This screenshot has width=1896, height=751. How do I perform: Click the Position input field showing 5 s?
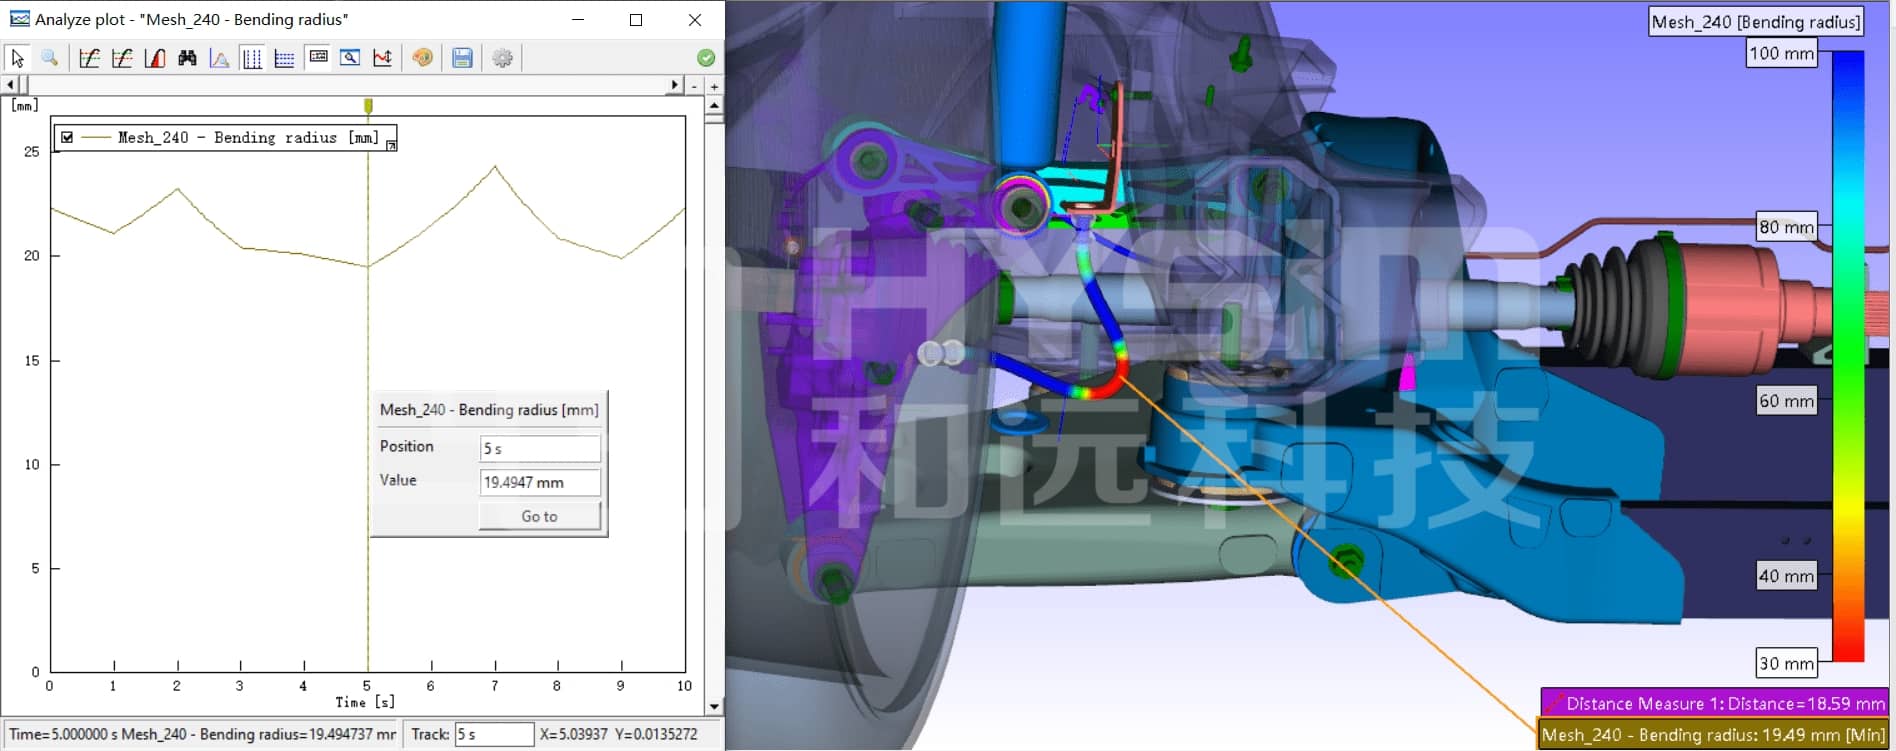[x=540, y=448]
